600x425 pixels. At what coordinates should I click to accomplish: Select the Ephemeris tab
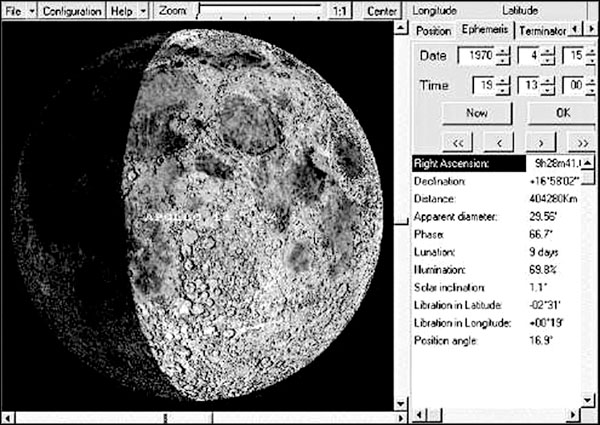485,29
